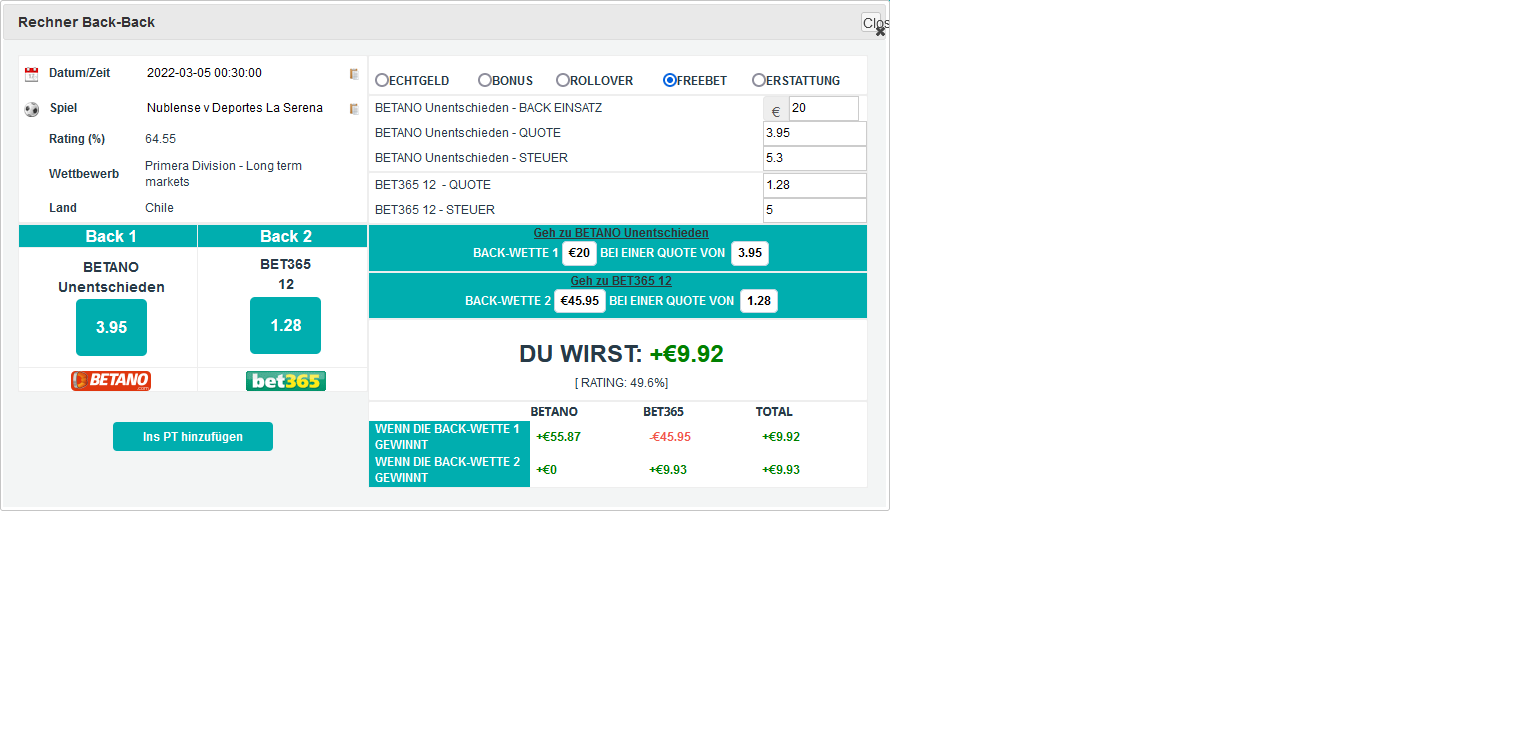Click the RATING: 49.6% text
Screen dimensions: 1529x738
(621, 383)
